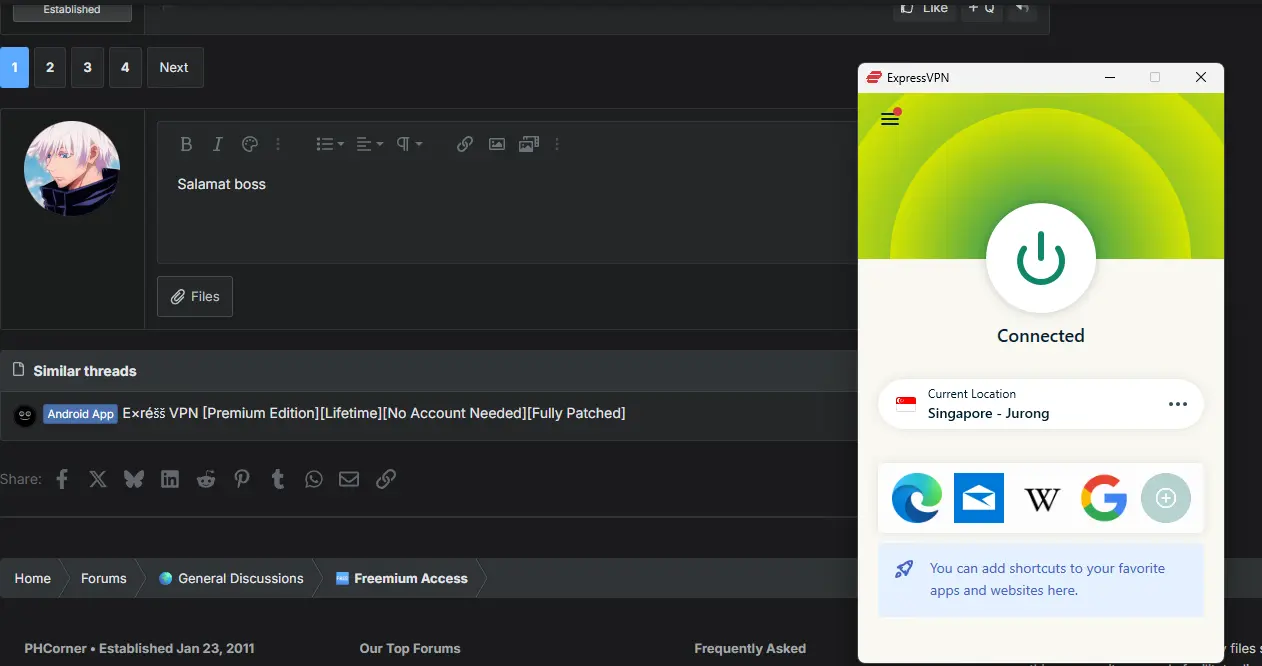Screen dimensions: 1262x666
Task: Click the +Q multi-quote button
Action: point(981,8)
